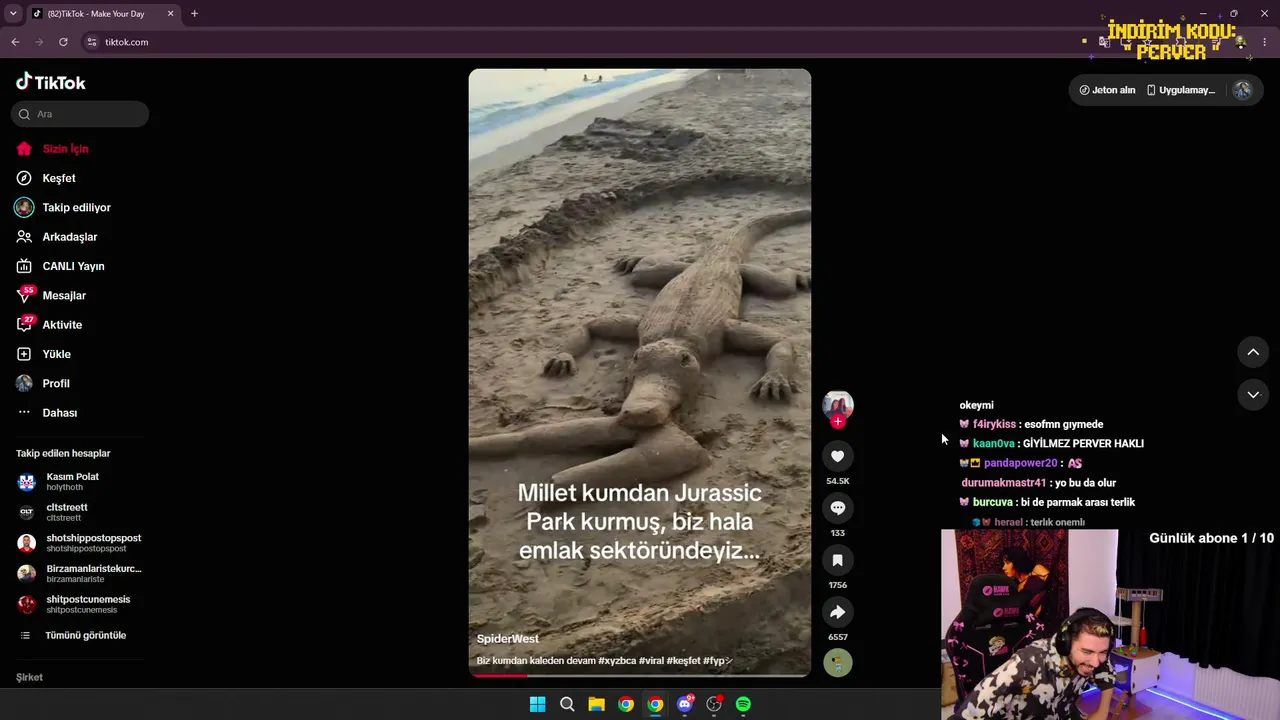Viewport: 1280px width, 720px height.
Task: Open shotshippostopspost account
Action: coord(79,543)
